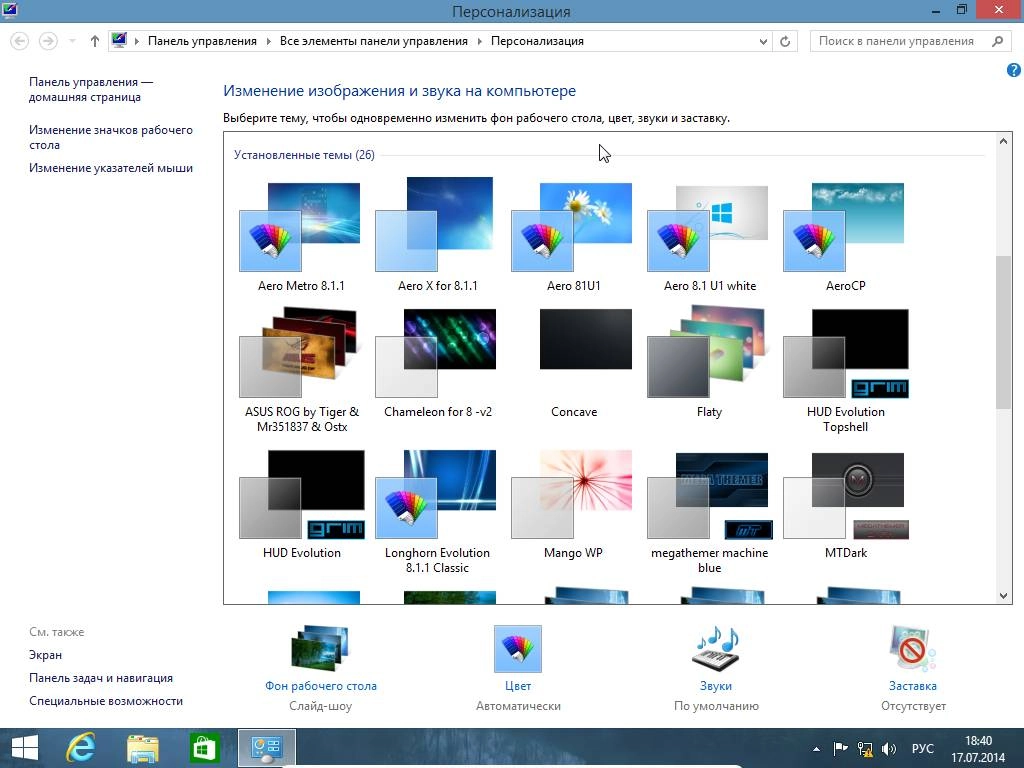The width and height of the screenshot is (1024, 768).
Task: Apply the HUD Evolution theme
Action: point(300,504)
